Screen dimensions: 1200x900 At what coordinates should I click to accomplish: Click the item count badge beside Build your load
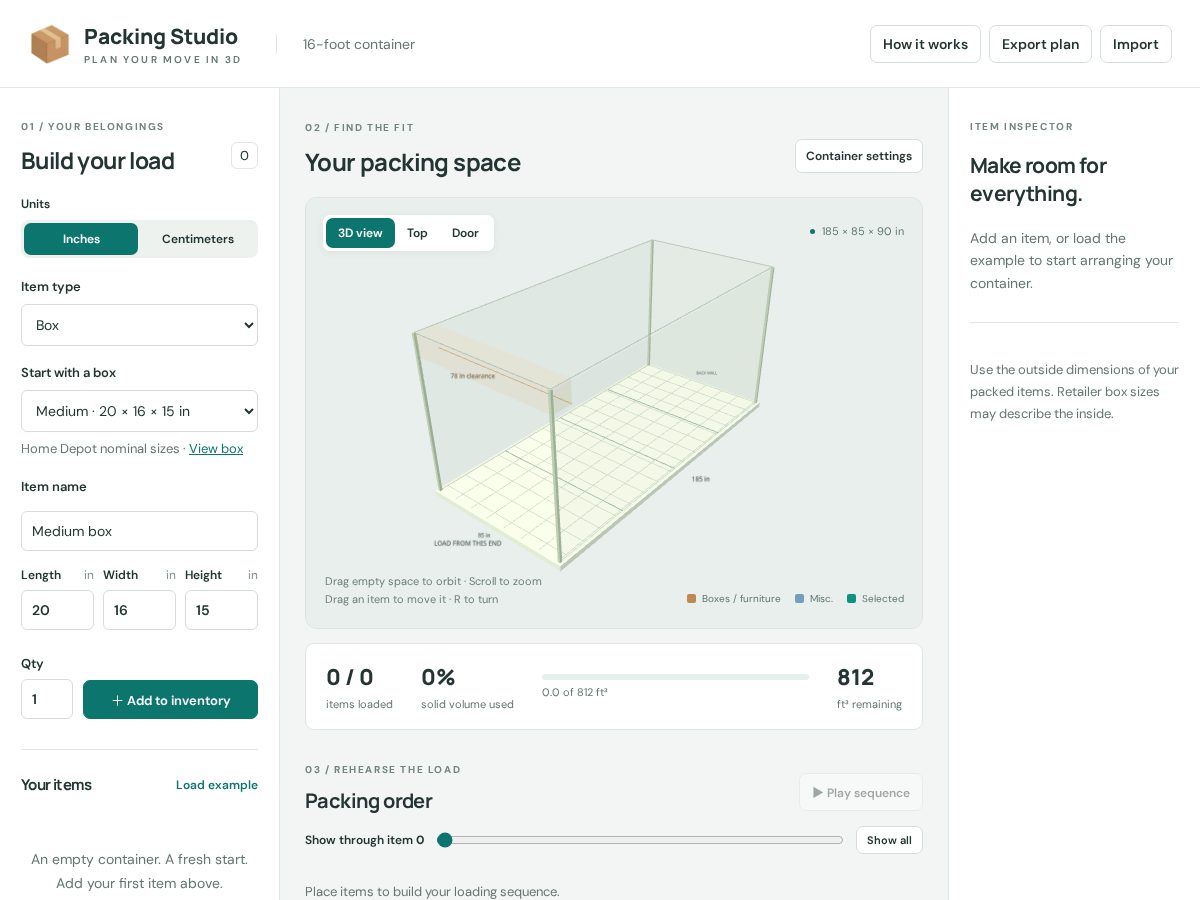coord(244,156)
